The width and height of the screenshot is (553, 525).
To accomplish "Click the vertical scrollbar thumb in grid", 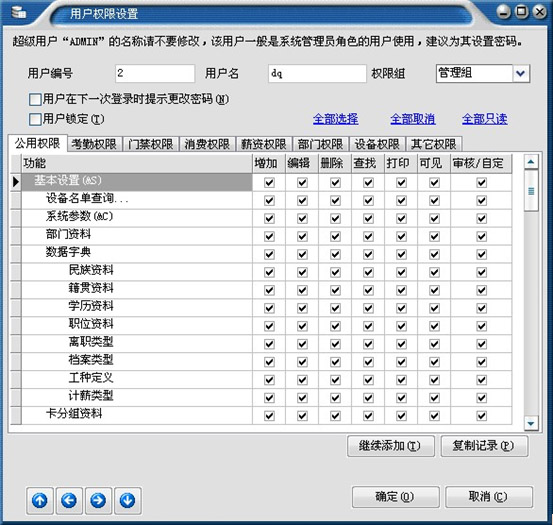I will click(531, 191).
